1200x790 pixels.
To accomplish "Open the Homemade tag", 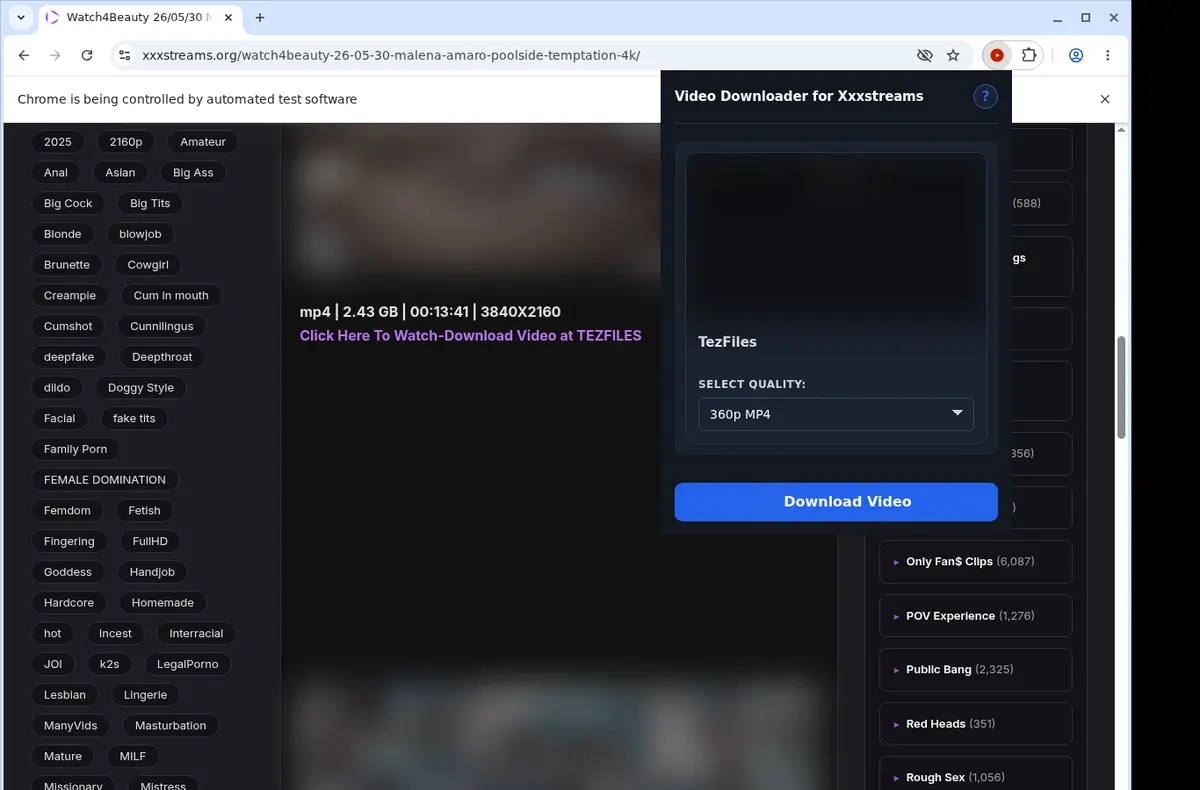I will [x=163, y=603].
